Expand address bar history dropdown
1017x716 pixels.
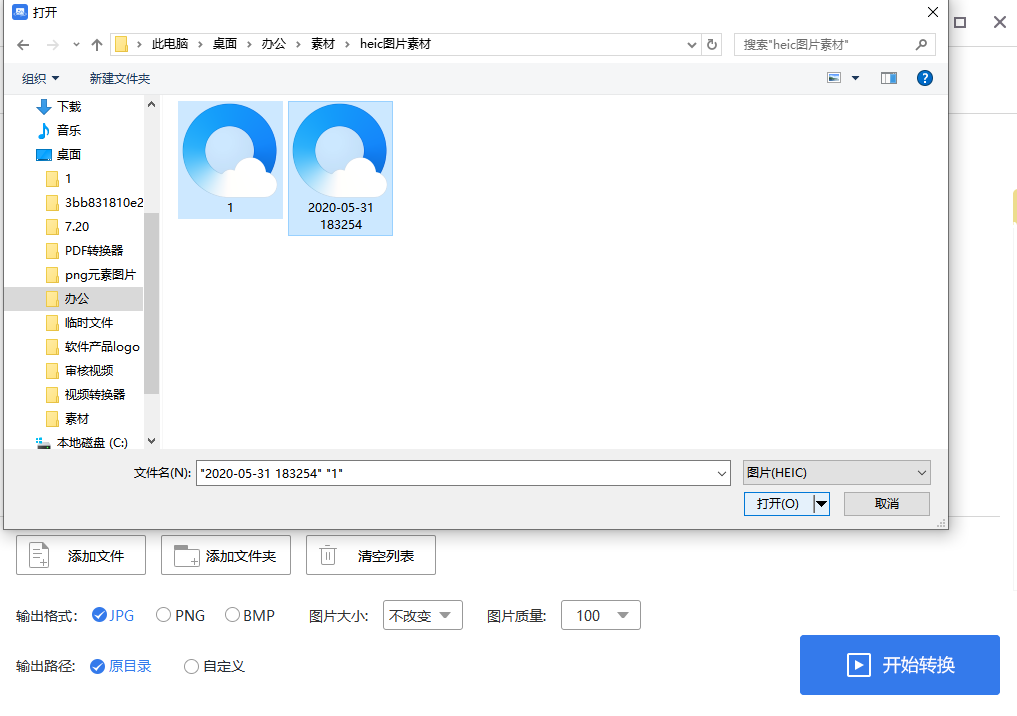tap(691, 45)
